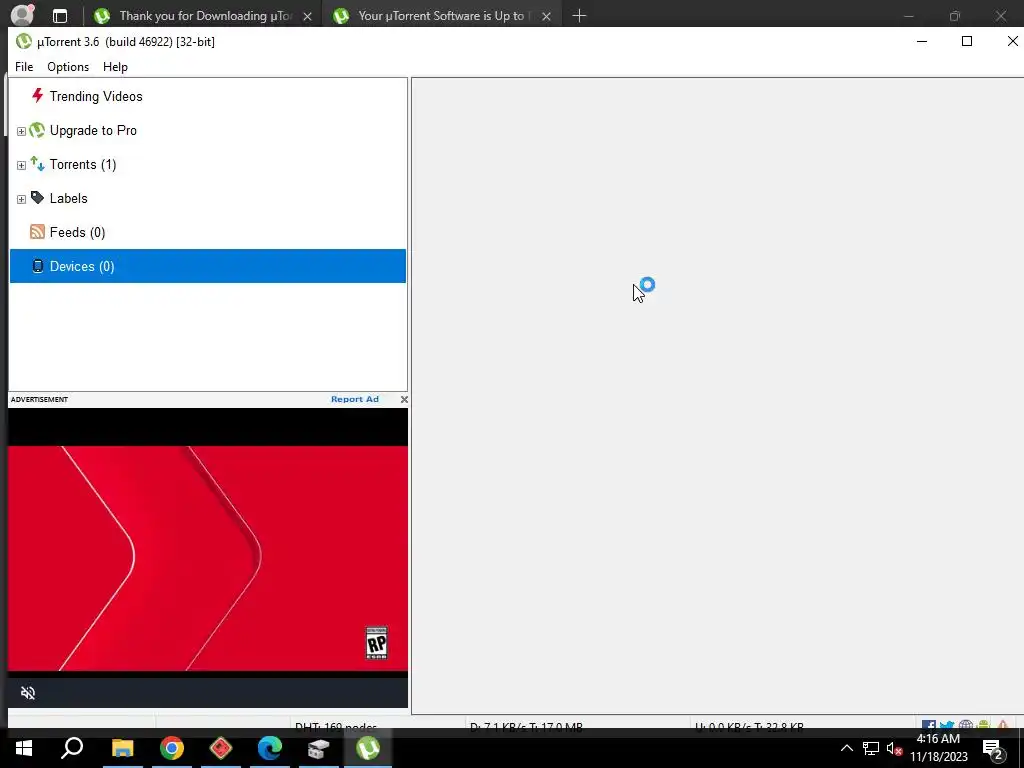Image resolution: width=1024 pixels, height=768 pixels.
Task: Switch to the Thank you for Downloading tab
Action: (205, 16)
